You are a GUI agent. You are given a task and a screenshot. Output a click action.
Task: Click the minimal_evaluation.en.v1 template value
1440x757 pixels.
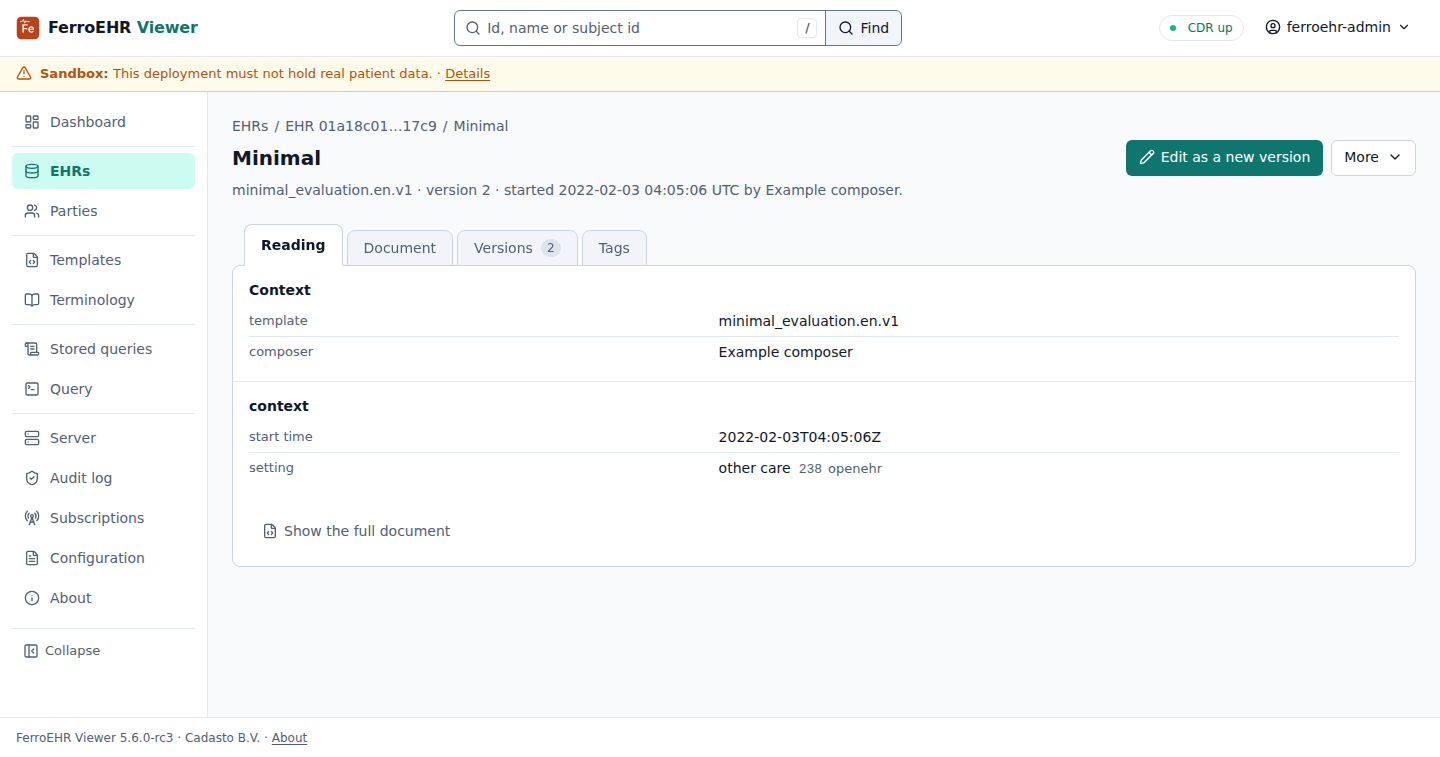tap(808, 321)
